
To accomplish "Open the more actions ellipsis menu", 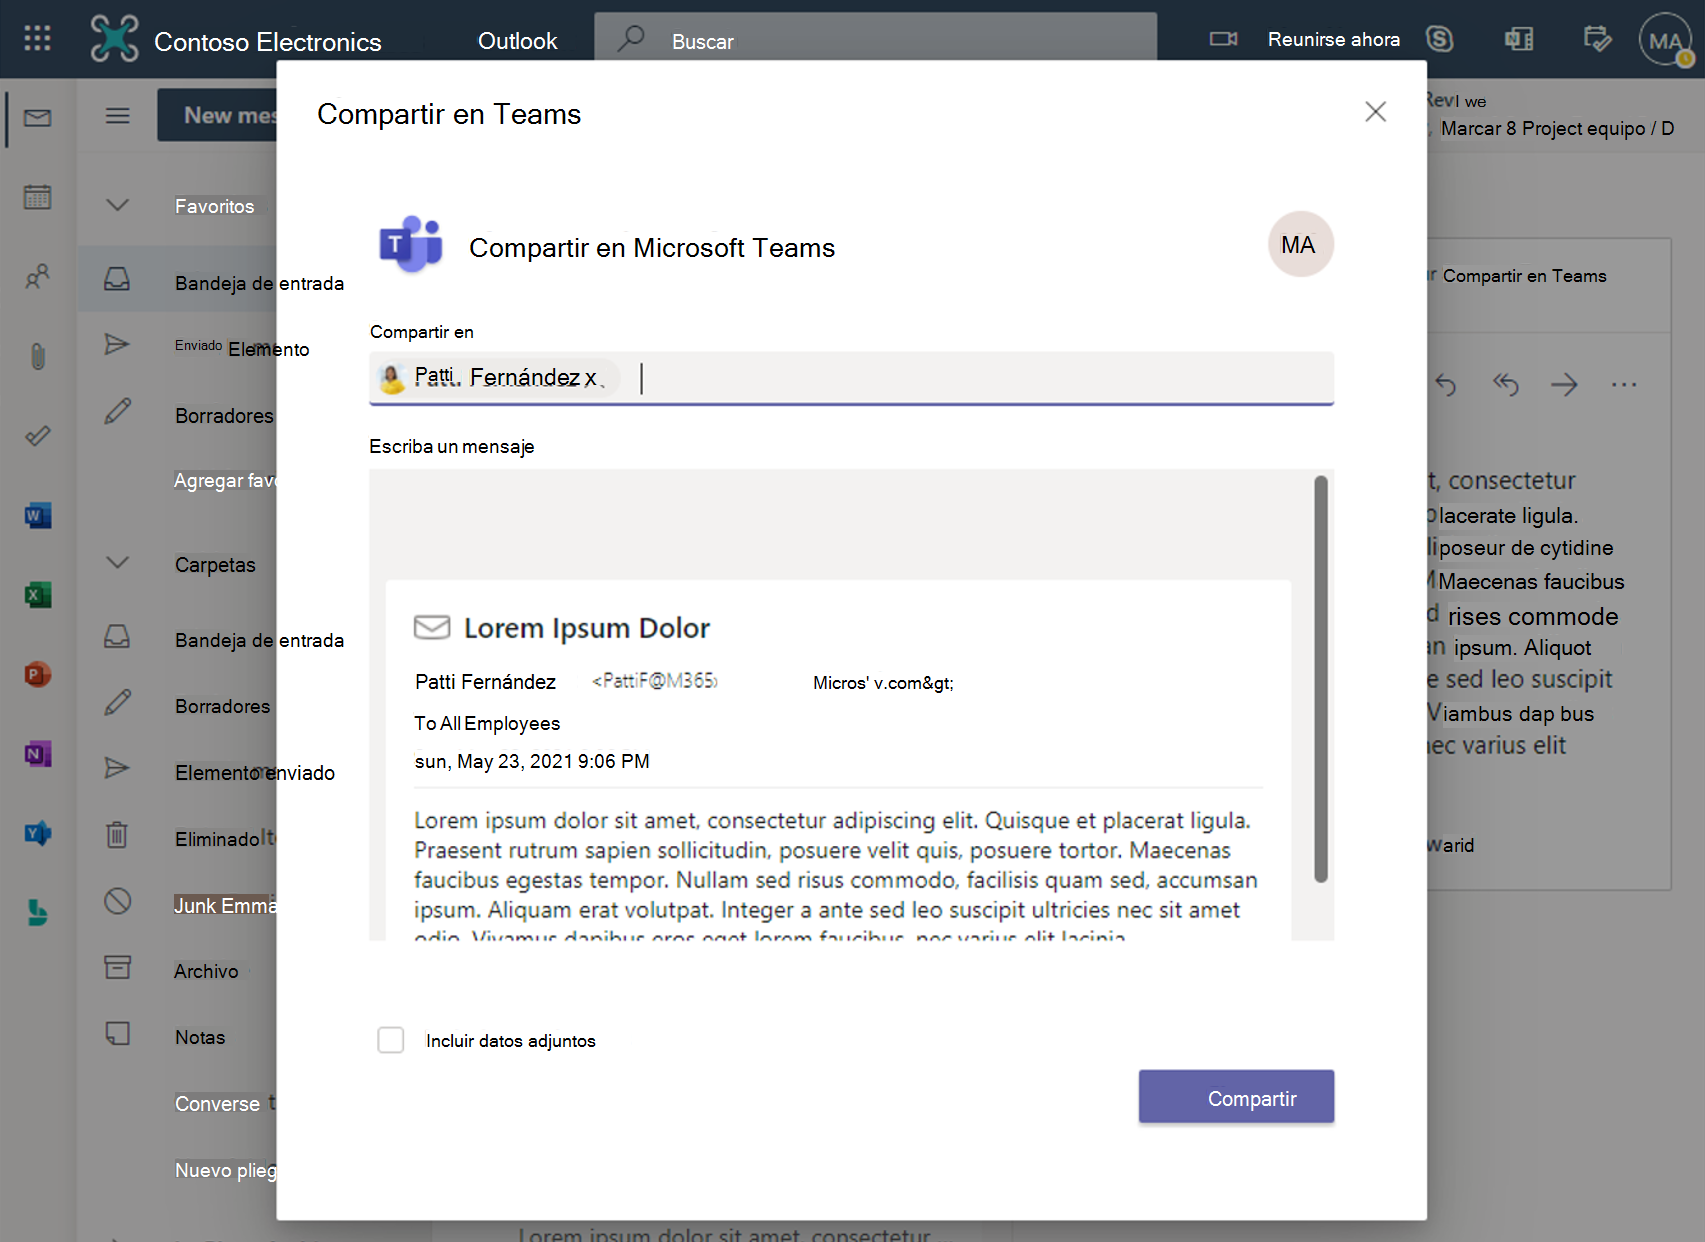I will (x=1623, y=384).
